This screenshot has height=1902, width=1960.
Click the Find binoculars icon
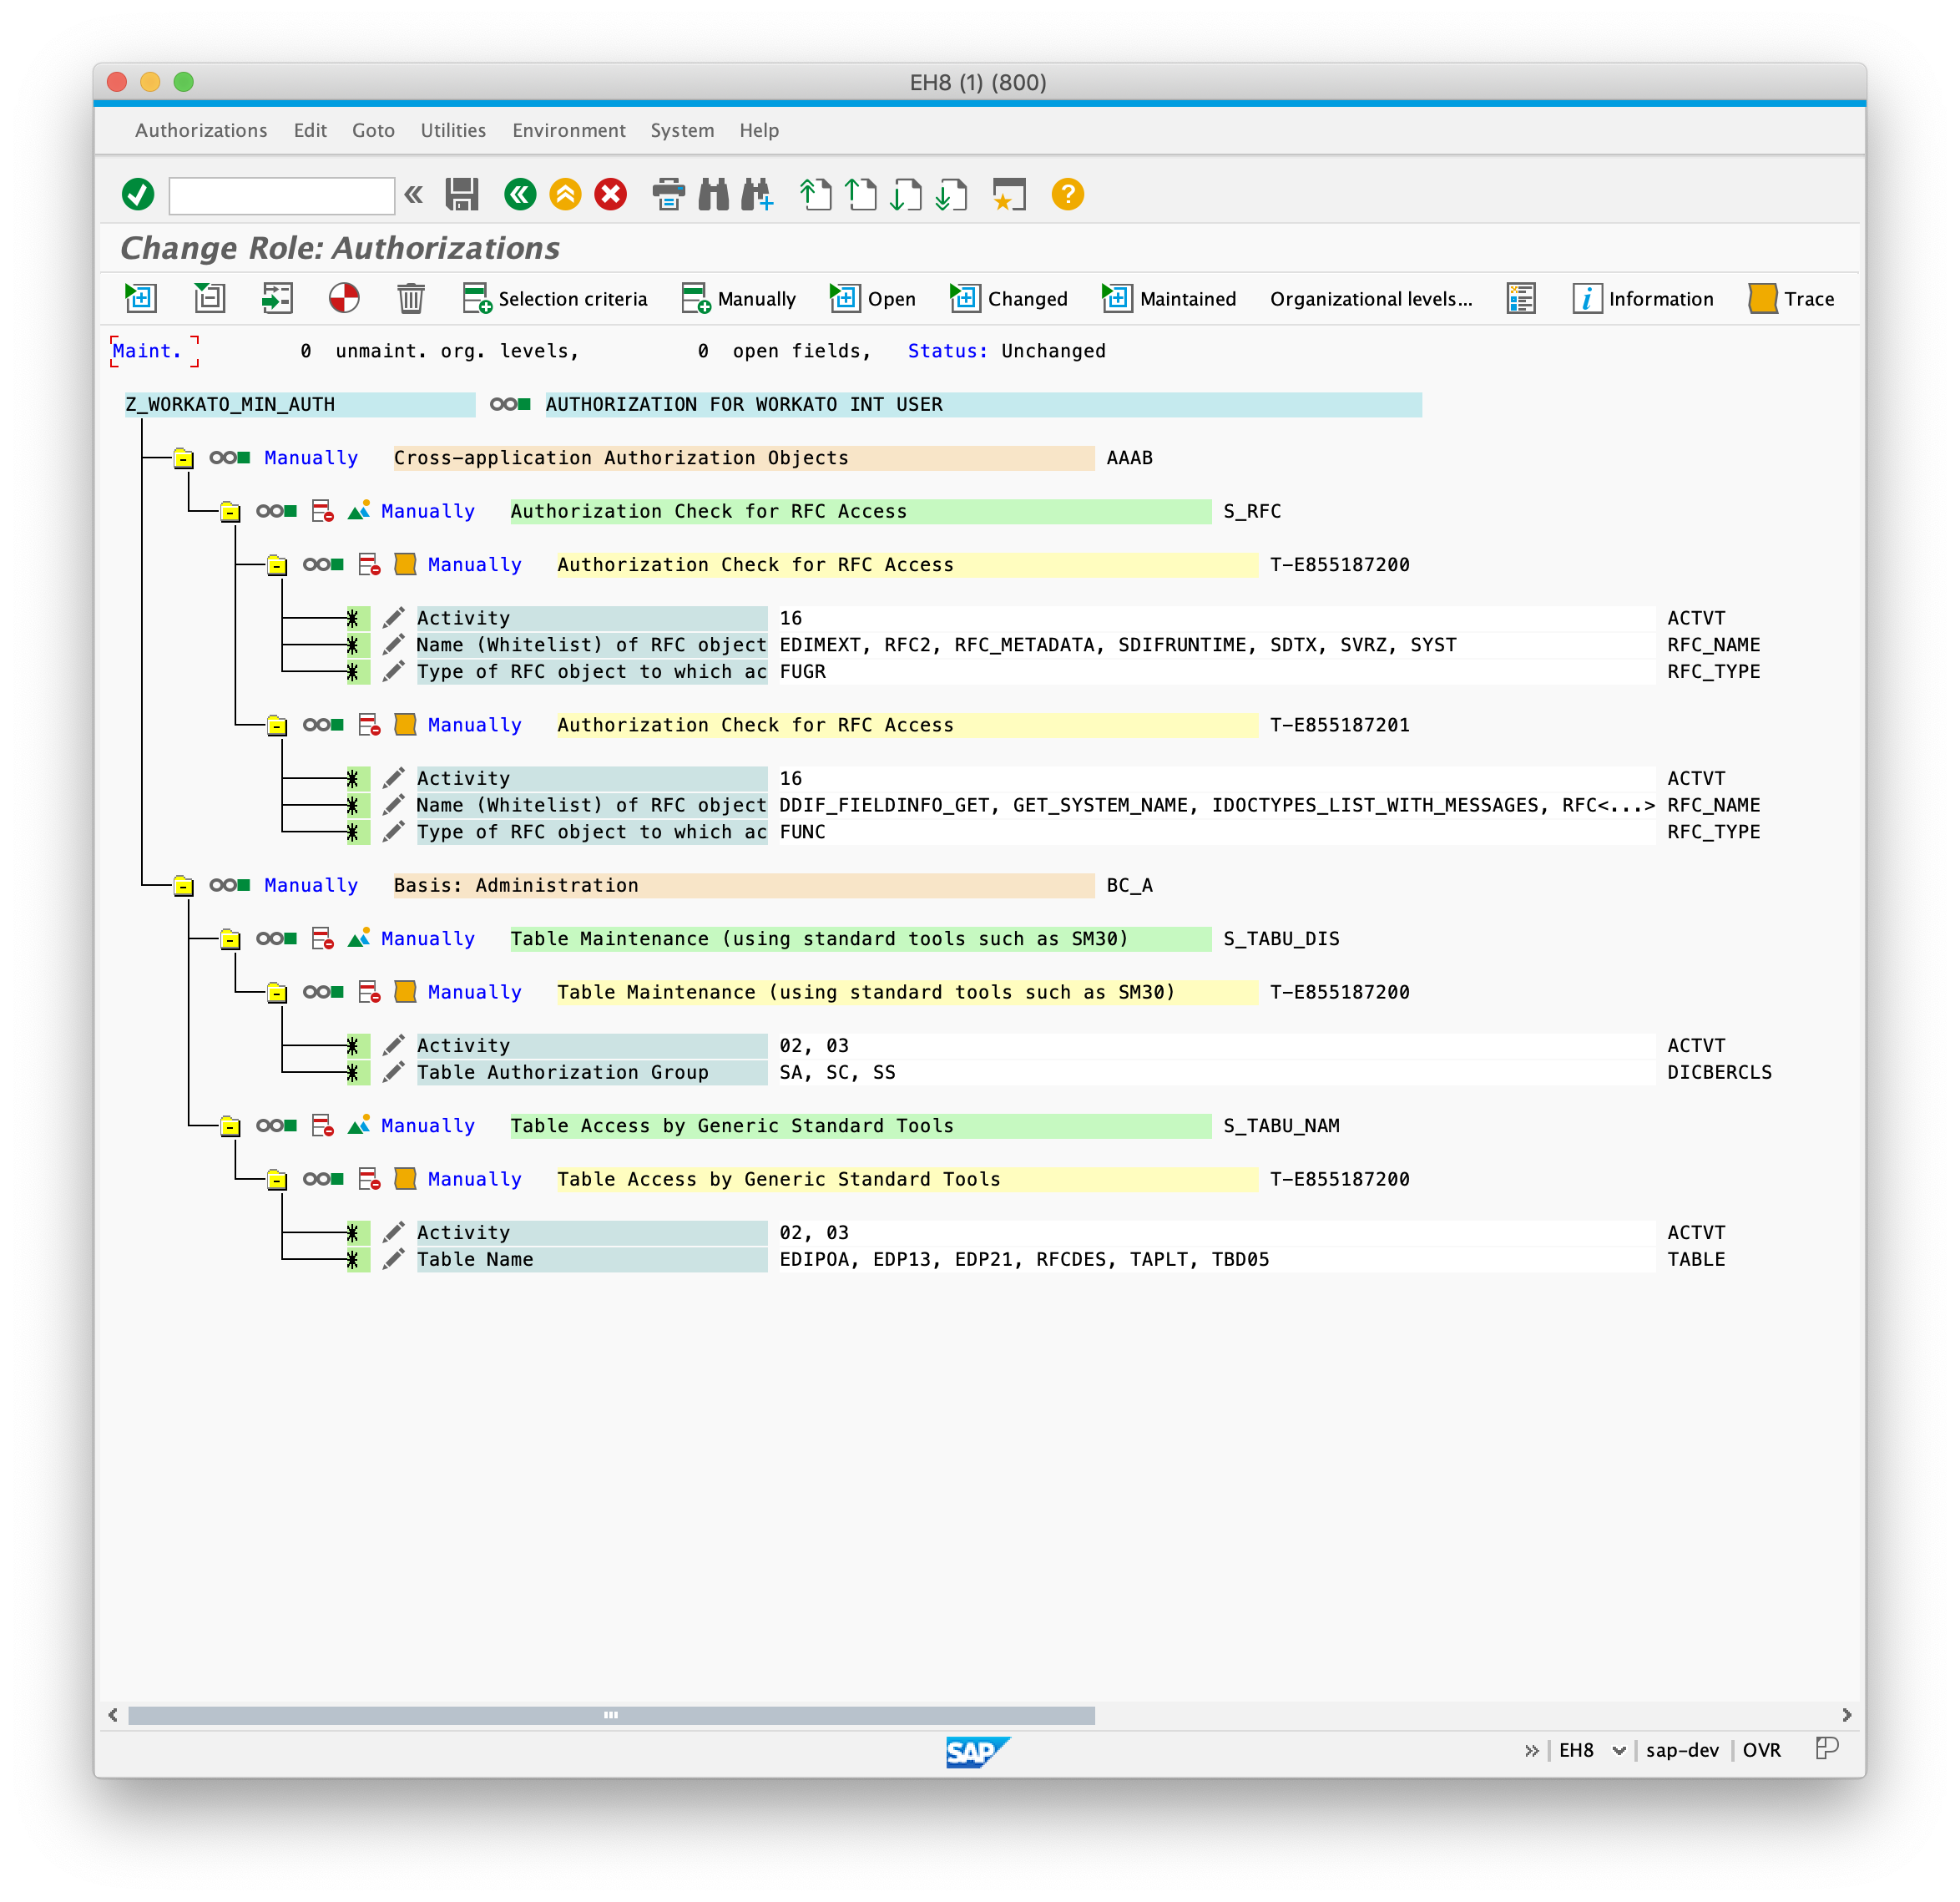tap(713, 194)
